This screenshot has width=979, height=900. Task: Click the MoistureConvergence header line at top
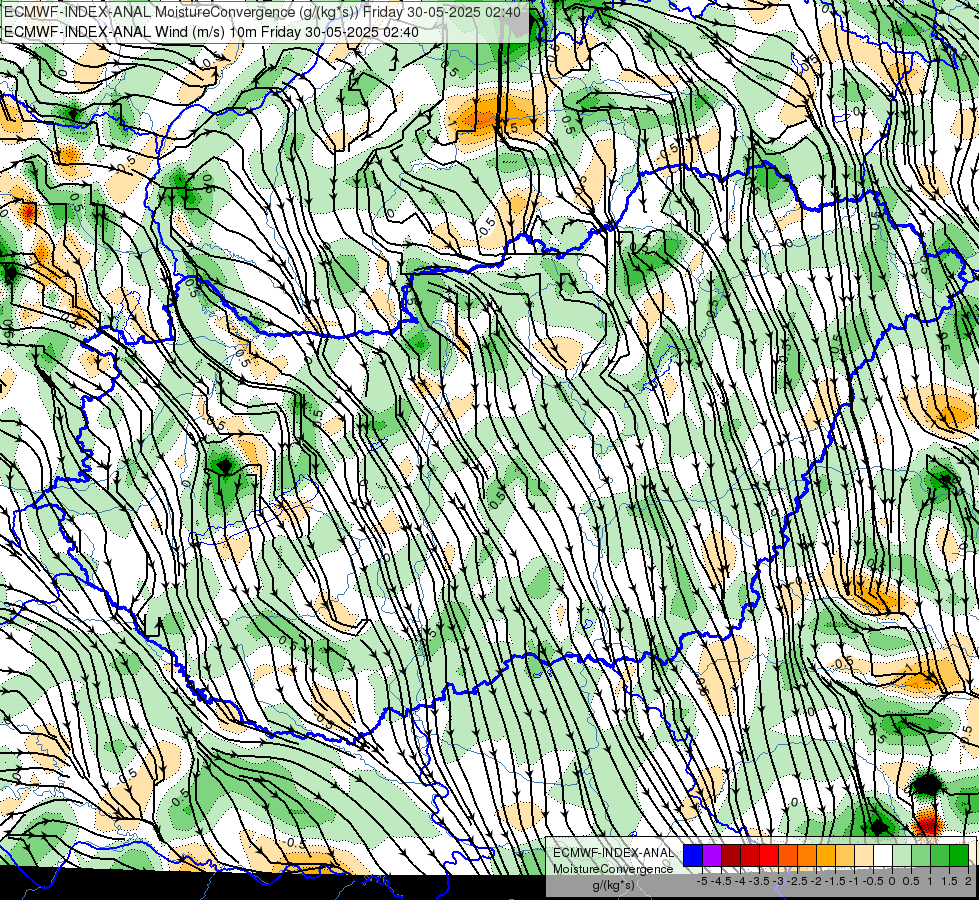point(263,12)
